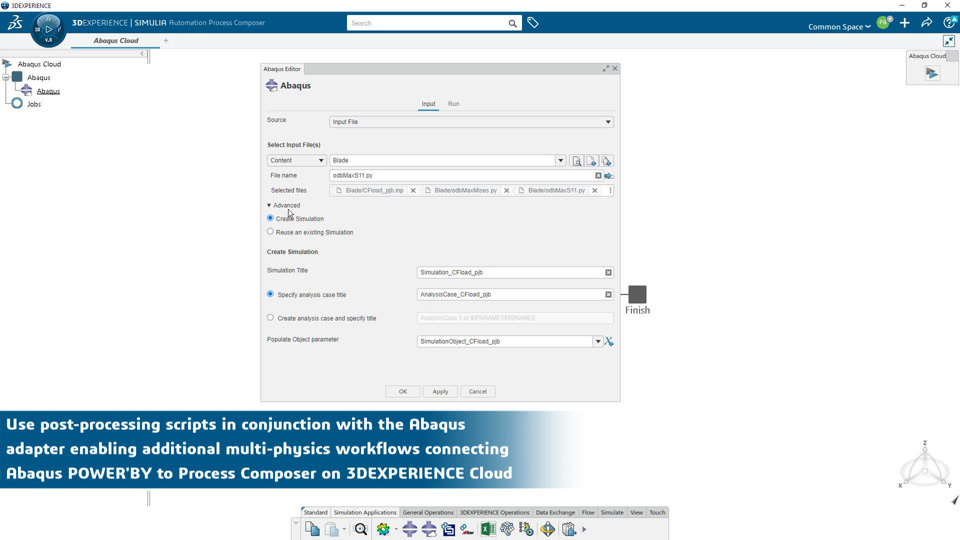Open the Source Input File dropdown
Image resolution: width=960 pixels, height=540 pixels.
471,122
